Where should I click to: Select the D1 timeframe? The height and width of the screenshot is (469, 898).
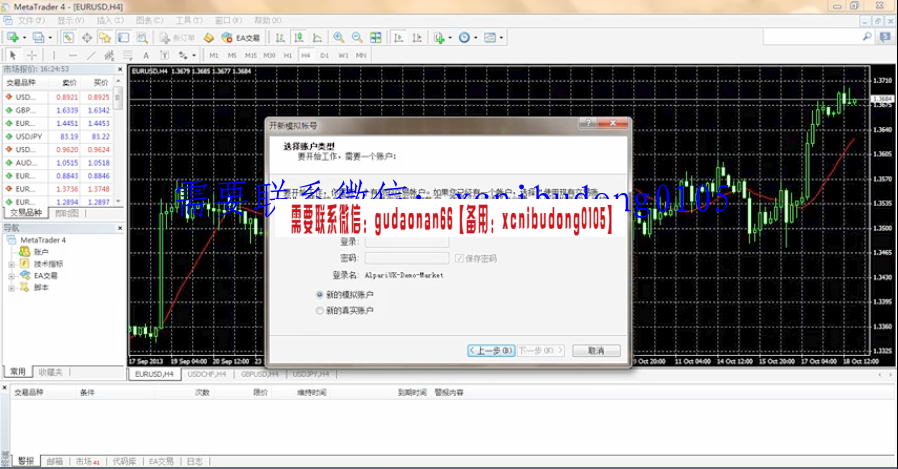(x=325, y=56)
